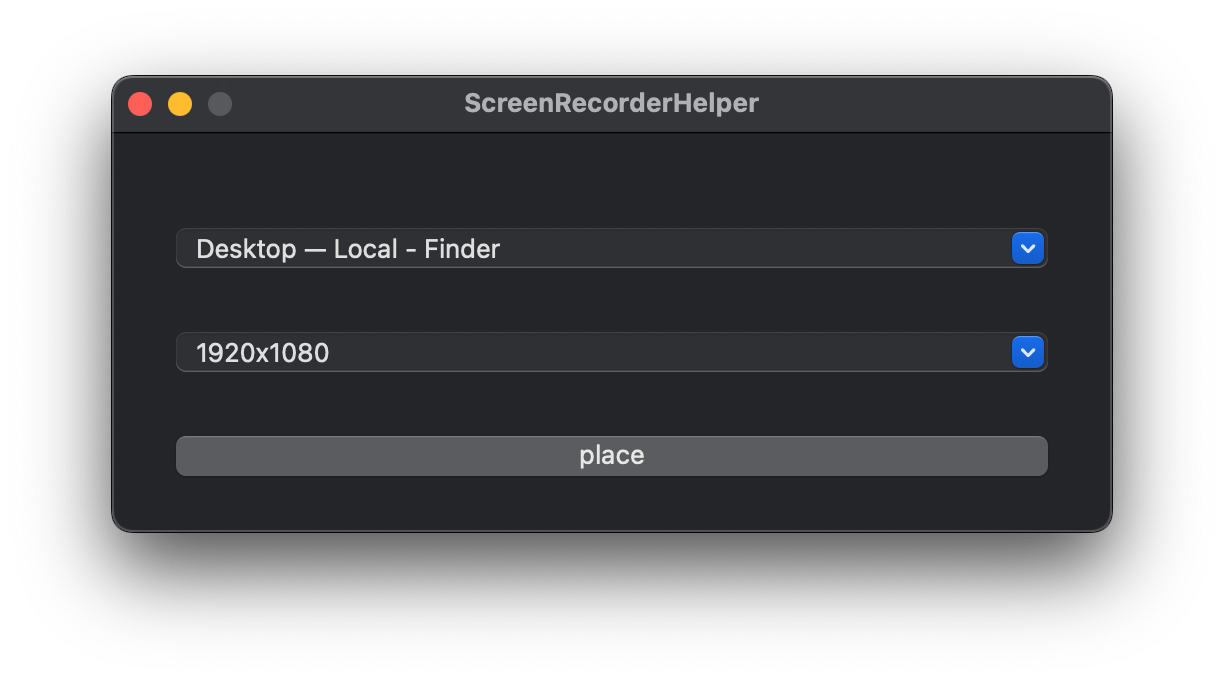
Task: Expand the target window chooser popup
Action: [x=612, y=248]
